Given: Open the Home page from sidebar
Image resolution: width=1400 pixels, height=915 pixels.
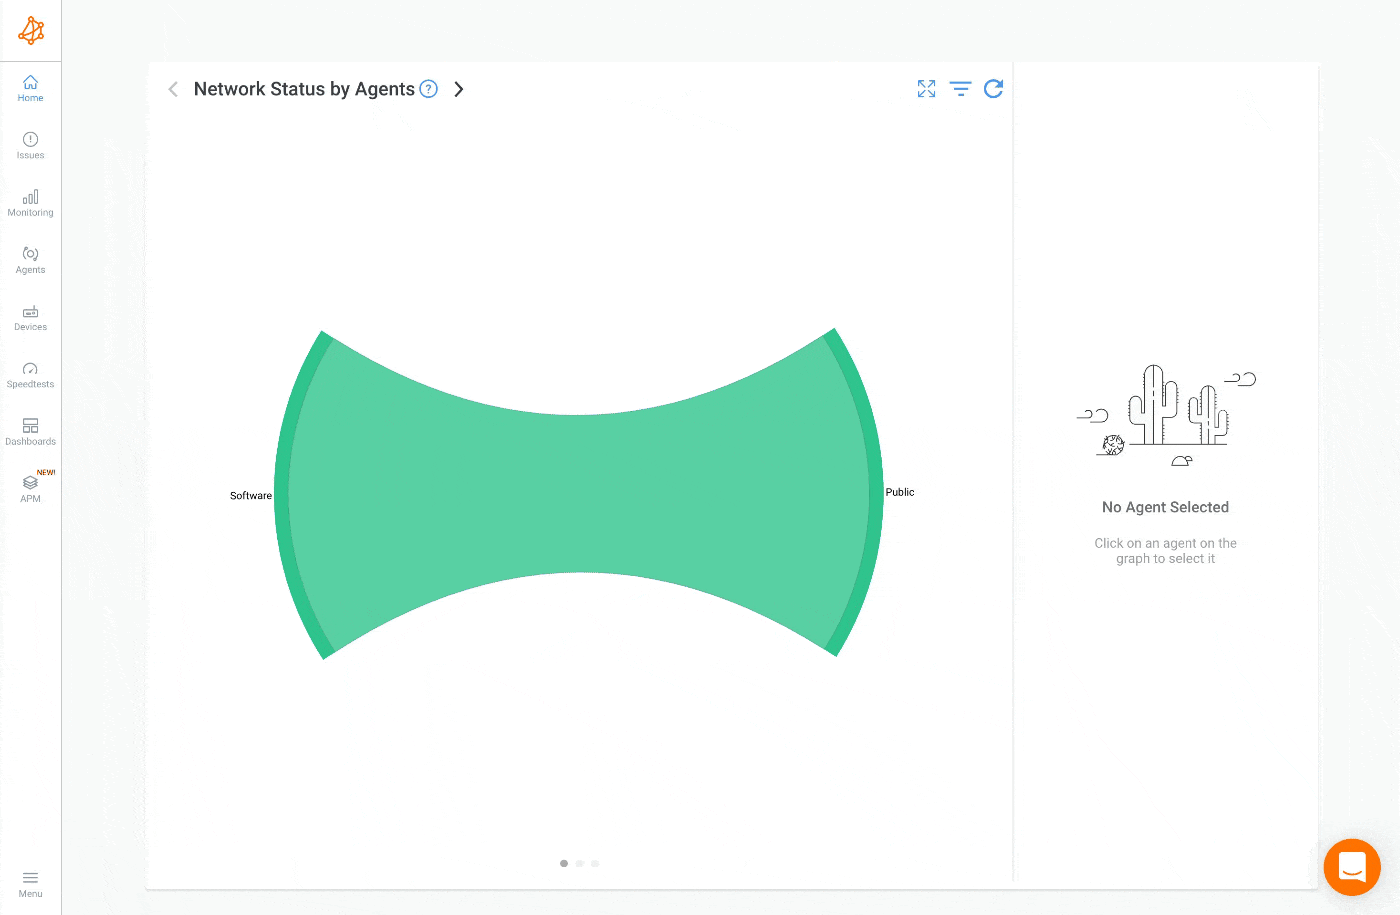Looking at the screenshot, I should (30, 89).
